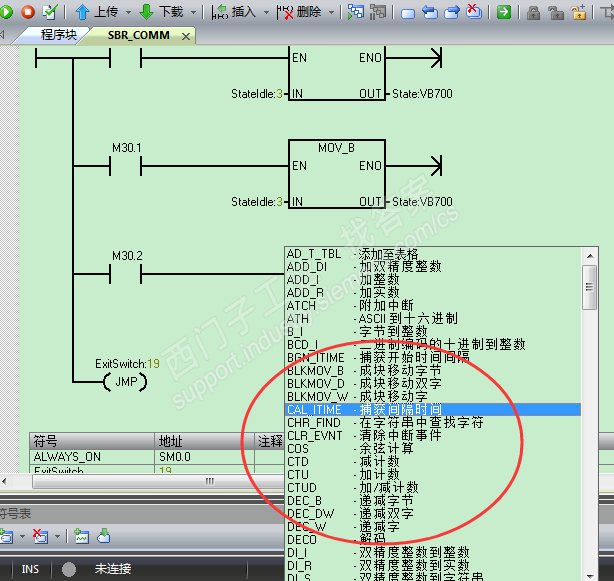Screen dimensions: 614x581
Task: Select the SBR_COMM tab
Action: (x=138, y=35)
